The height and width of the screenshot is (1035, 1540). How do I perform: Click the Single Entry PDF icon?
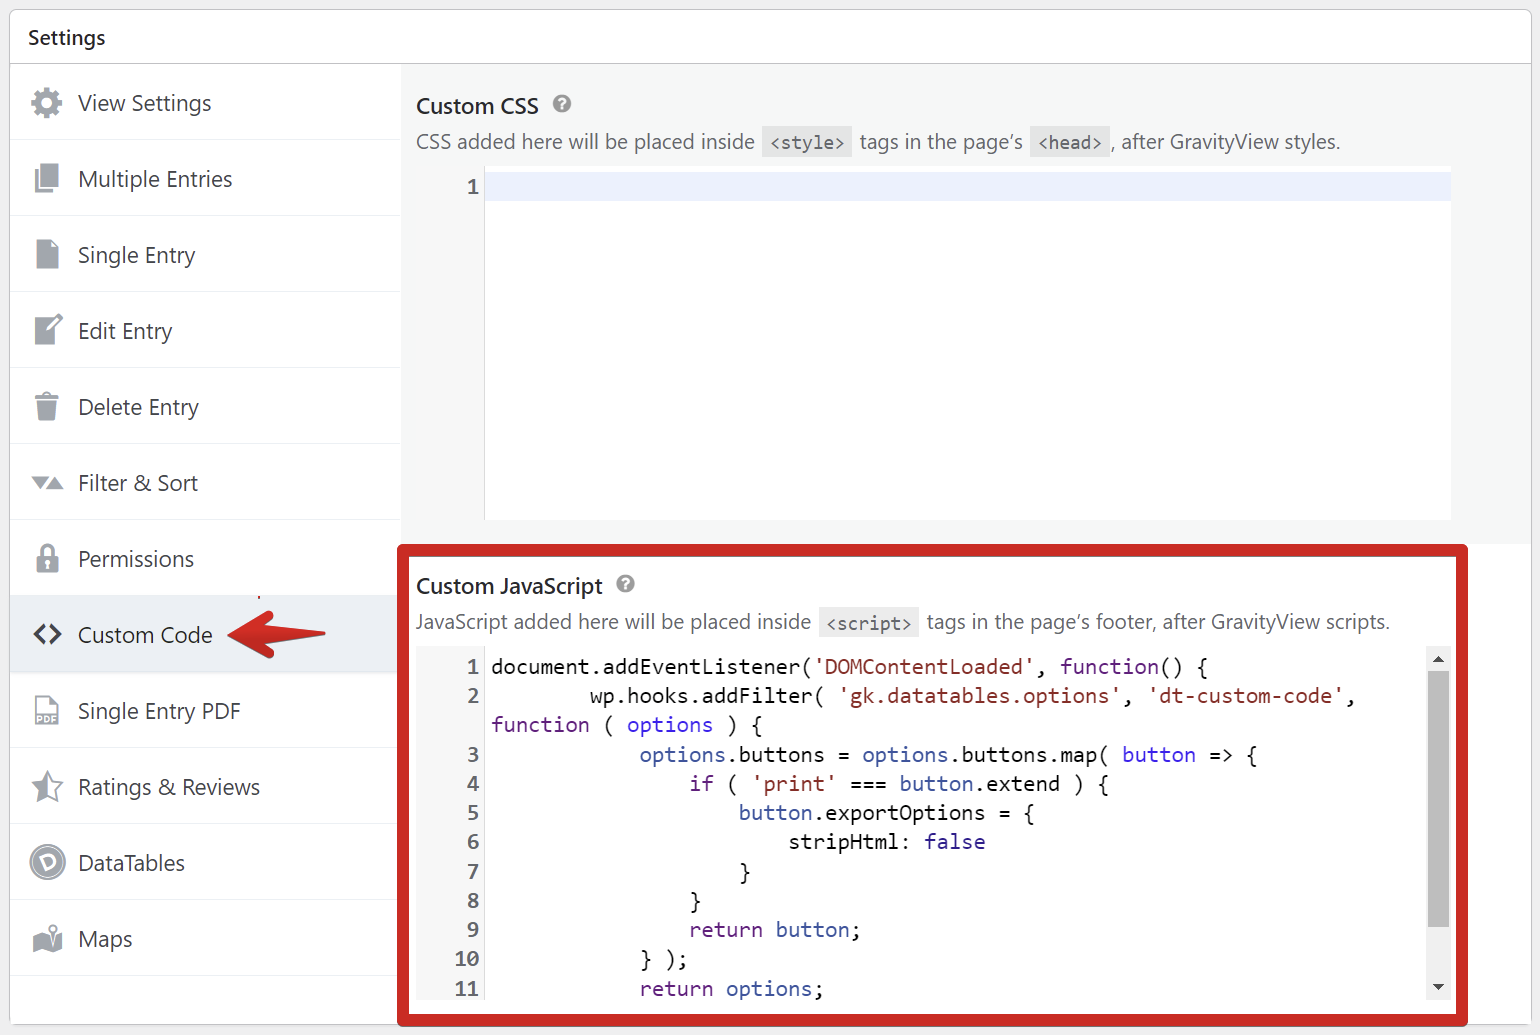(x=46, y=710)
